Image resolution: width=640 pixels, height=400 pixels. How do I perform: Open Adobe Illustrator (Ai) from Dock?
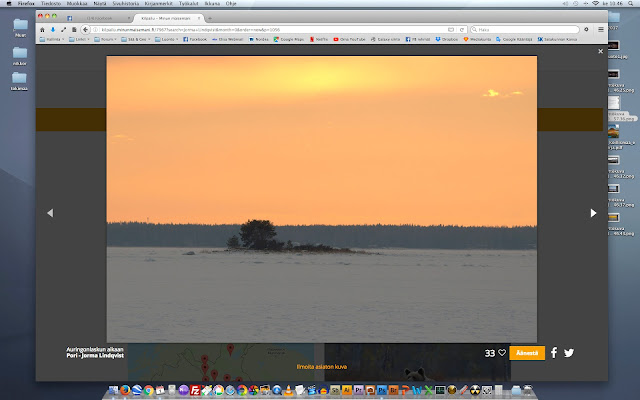(x=347, y=390)
